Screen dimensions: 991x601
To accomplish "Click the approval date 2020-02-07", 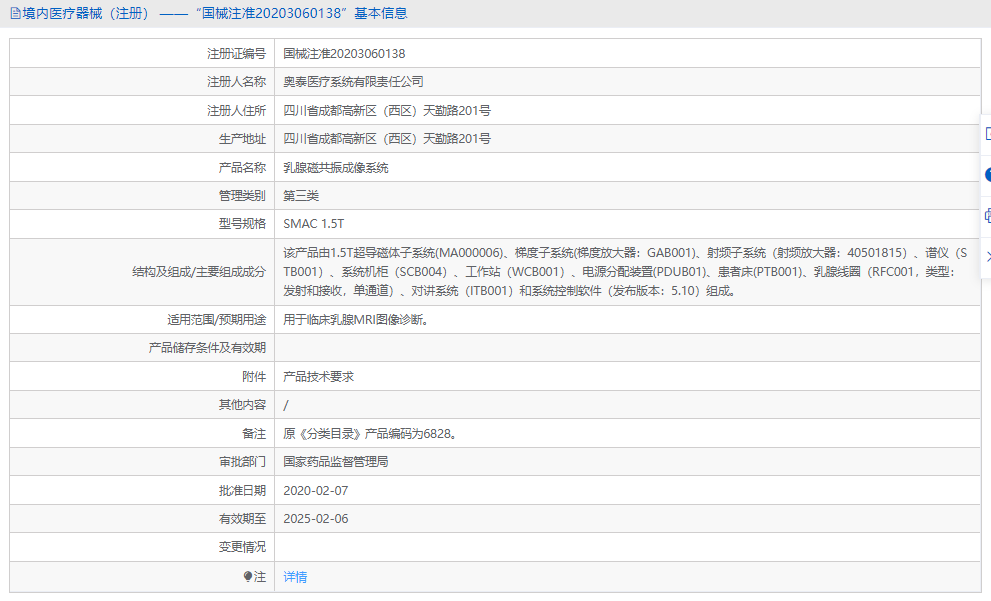I will (x=316, y=490).
